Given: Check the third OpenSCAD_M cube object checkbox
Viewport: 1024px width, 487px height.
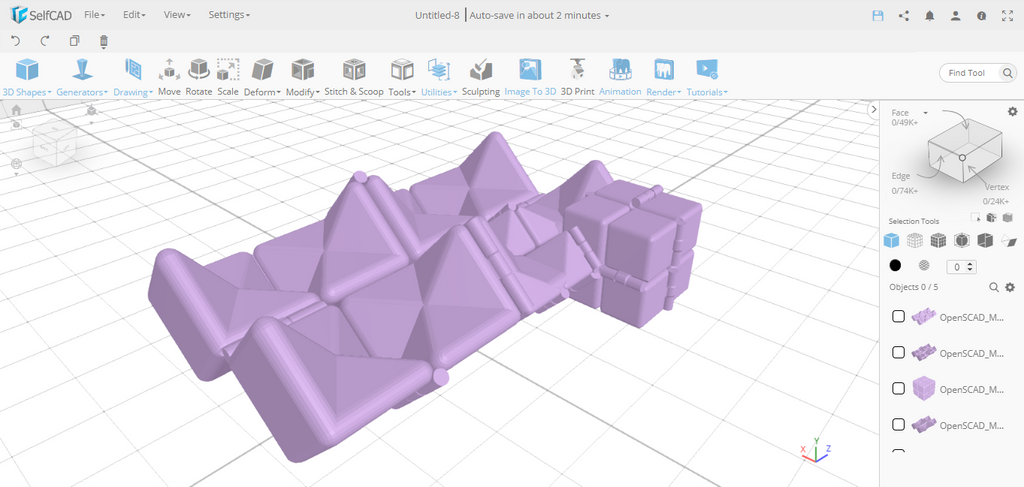Looking at the screenshot, I should 899,388.
